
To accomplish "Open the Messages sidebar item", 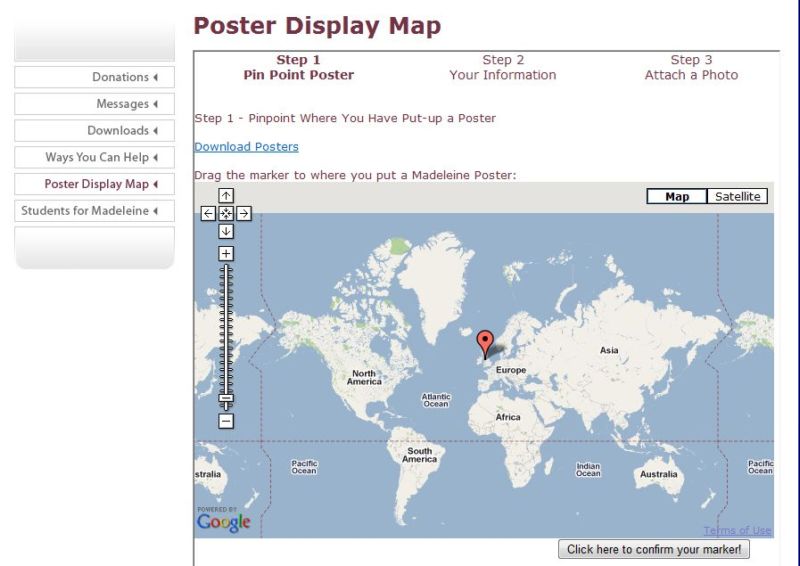I will tap(95, 104).
